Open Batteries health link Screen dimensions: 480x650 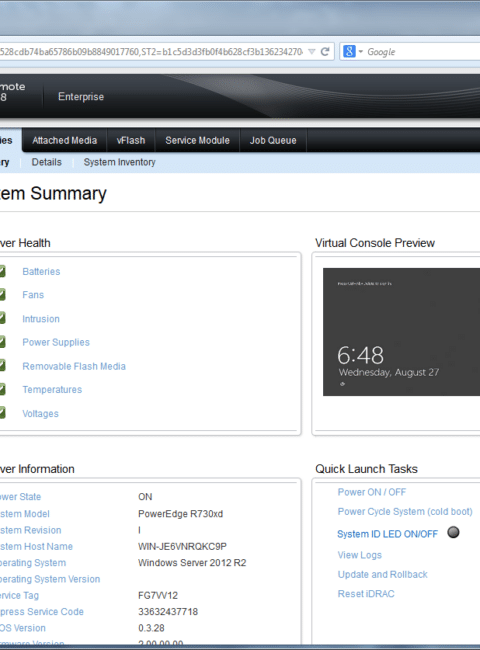point(41,272)
